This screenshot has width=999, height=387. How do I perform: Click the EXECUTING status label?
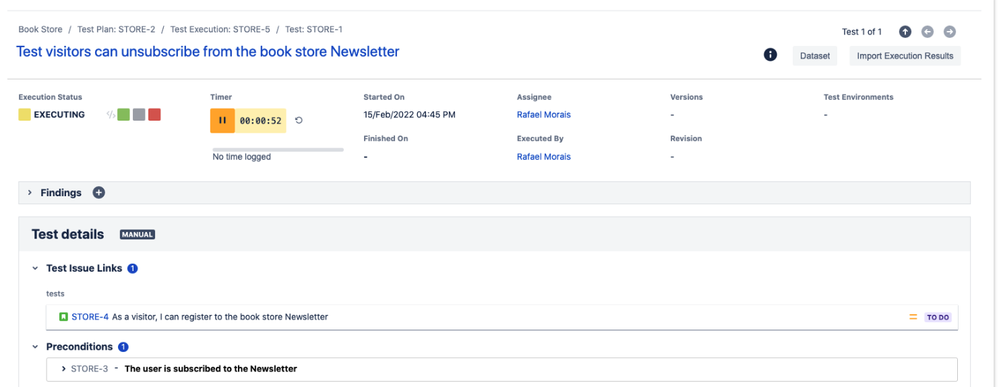tap(59, 115)
